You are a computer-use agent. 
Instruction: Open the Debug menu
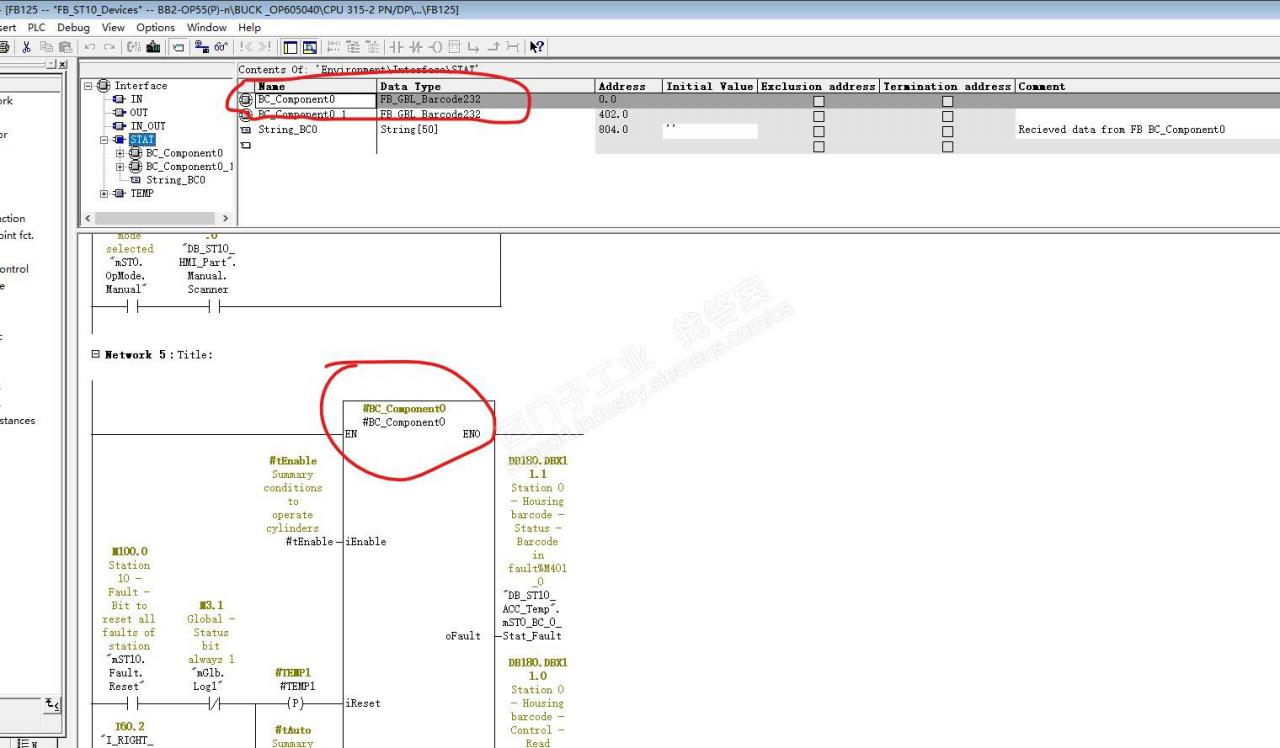(73, 27)
